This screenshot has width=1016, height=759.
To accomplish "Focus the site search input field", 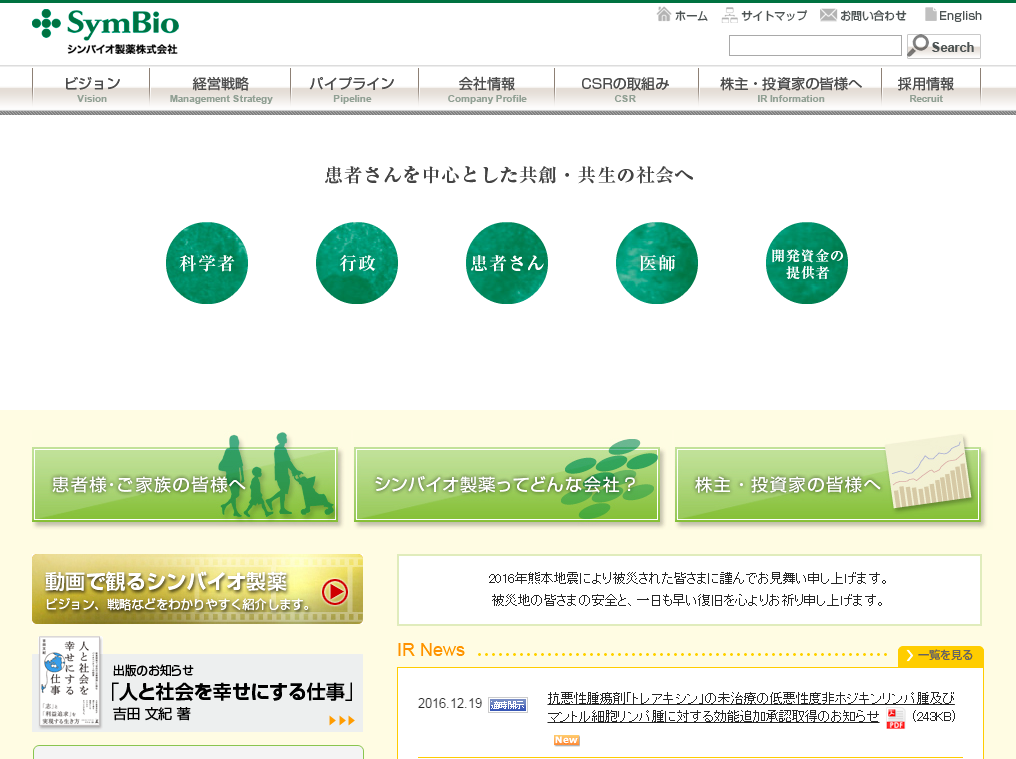I will [815, 46].
